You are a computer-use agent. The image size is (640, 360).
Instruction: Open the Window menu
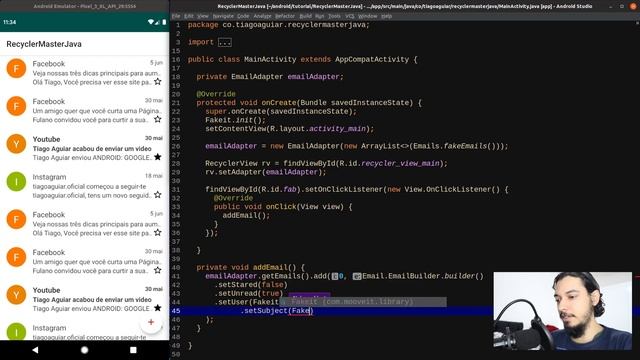[x=368, y=16]
